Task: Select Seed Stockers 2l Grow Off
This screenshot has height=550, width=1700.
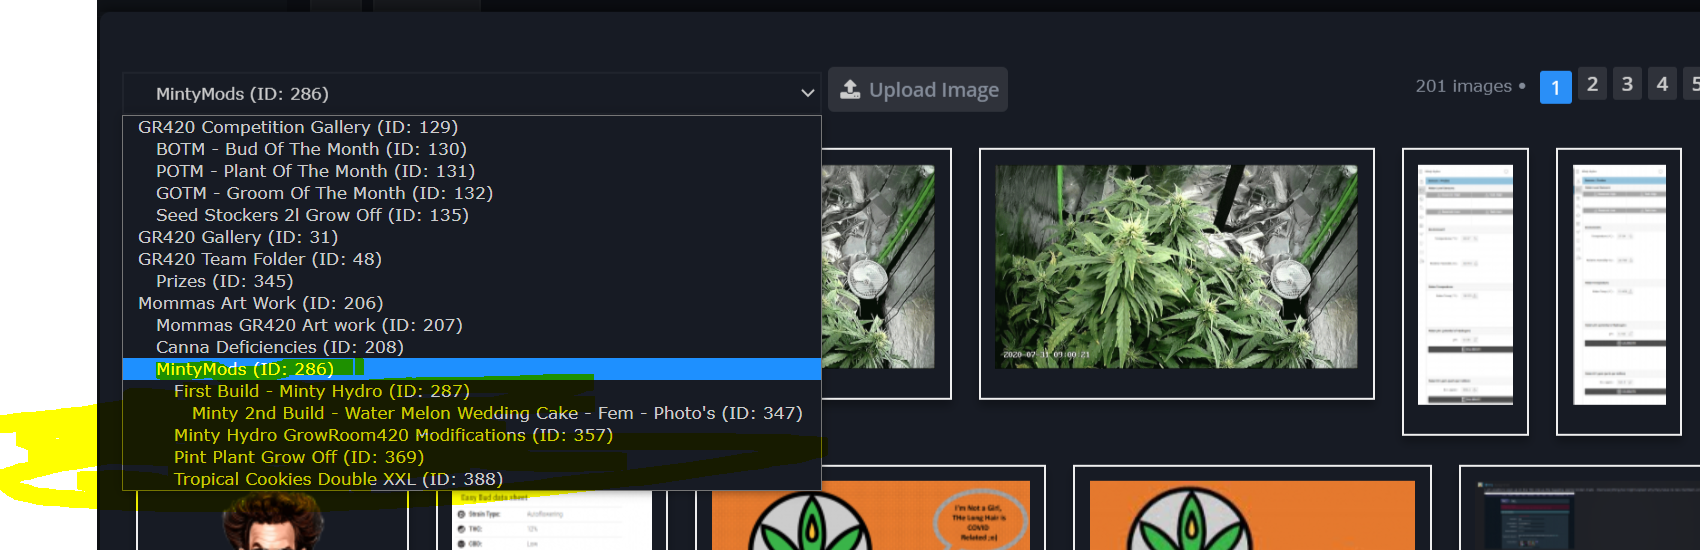Action: click(x=312, y=215)
